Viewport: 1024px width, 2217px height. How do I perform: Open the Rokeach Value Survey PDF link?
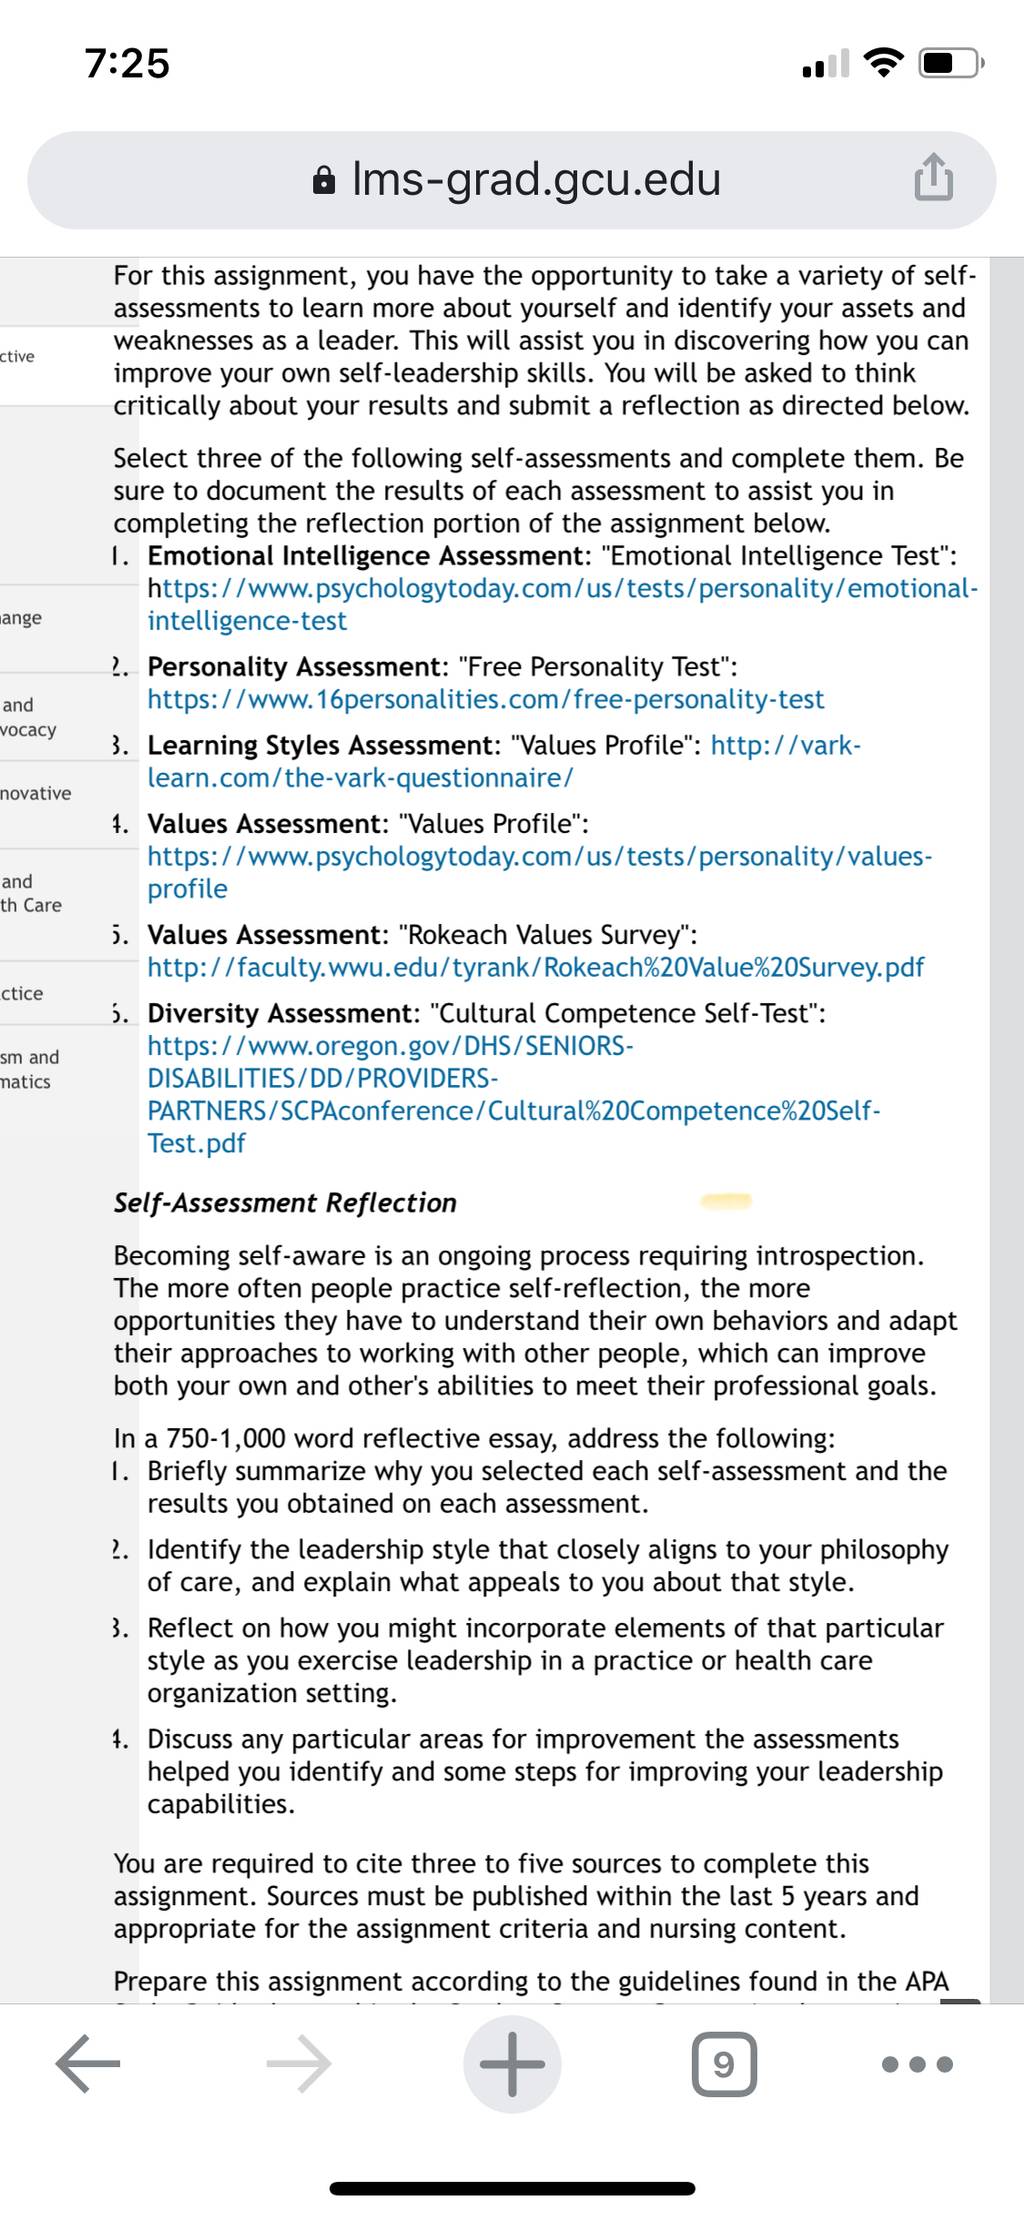[536, 967]
